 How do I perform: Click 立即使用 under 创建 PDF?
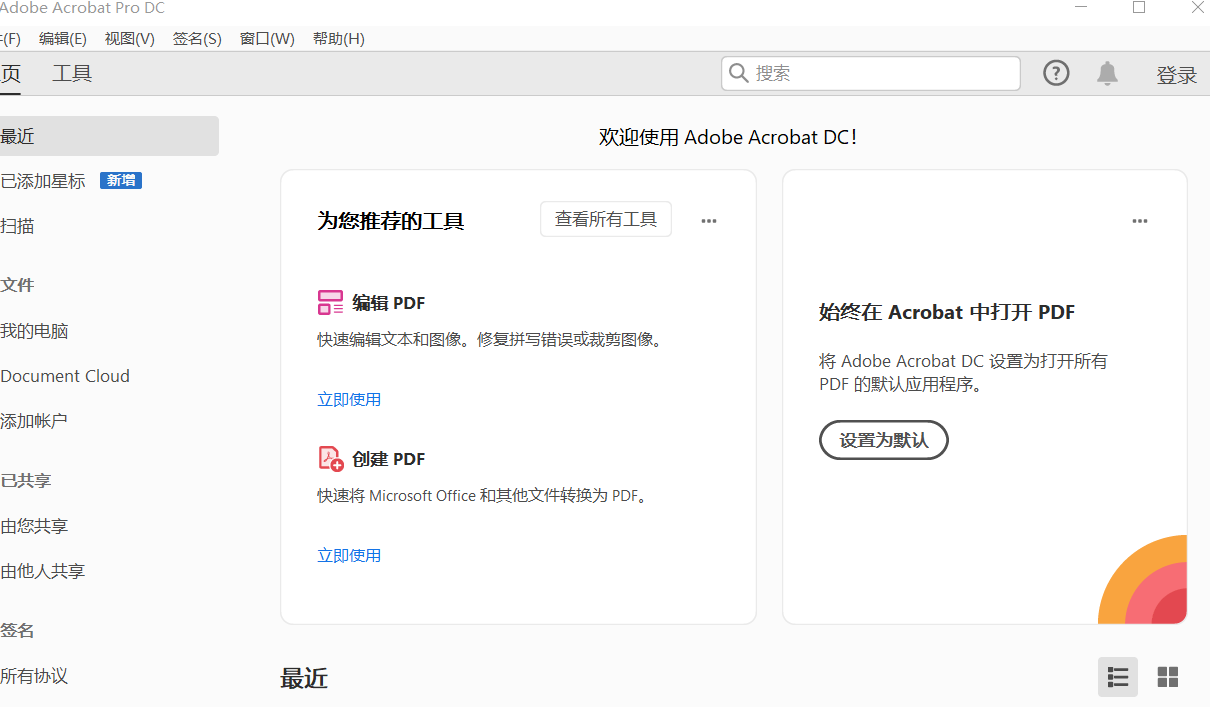[349, 556]
